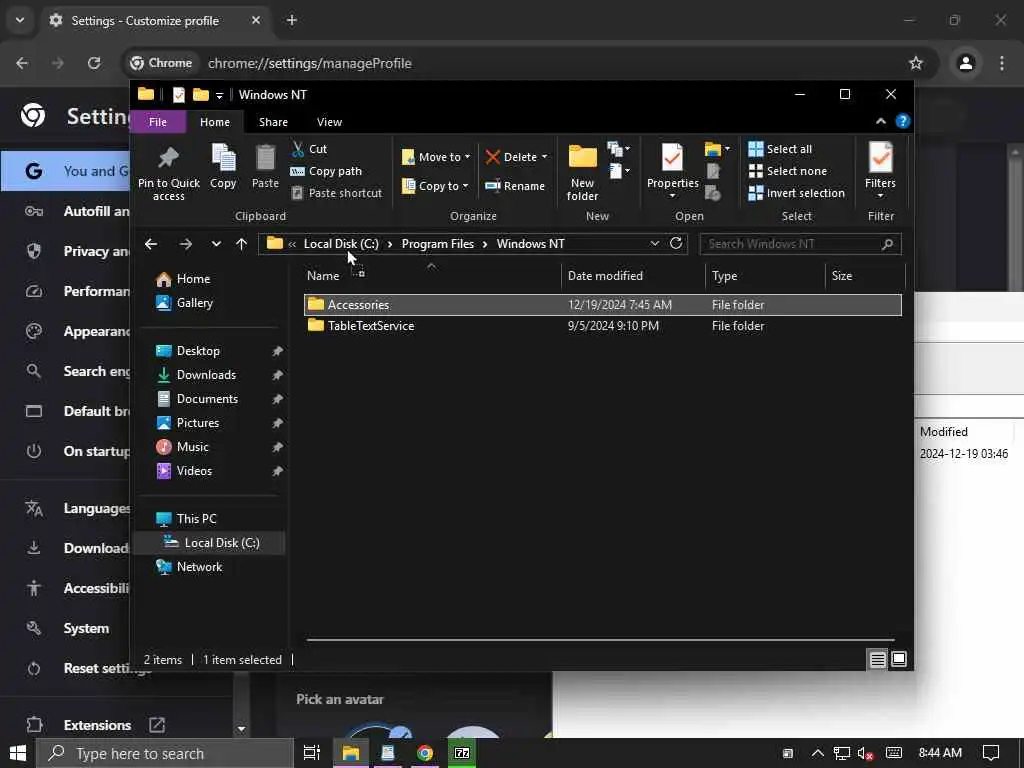
Task: Open System in Chrome settings
Action: [x=86, y=628]
